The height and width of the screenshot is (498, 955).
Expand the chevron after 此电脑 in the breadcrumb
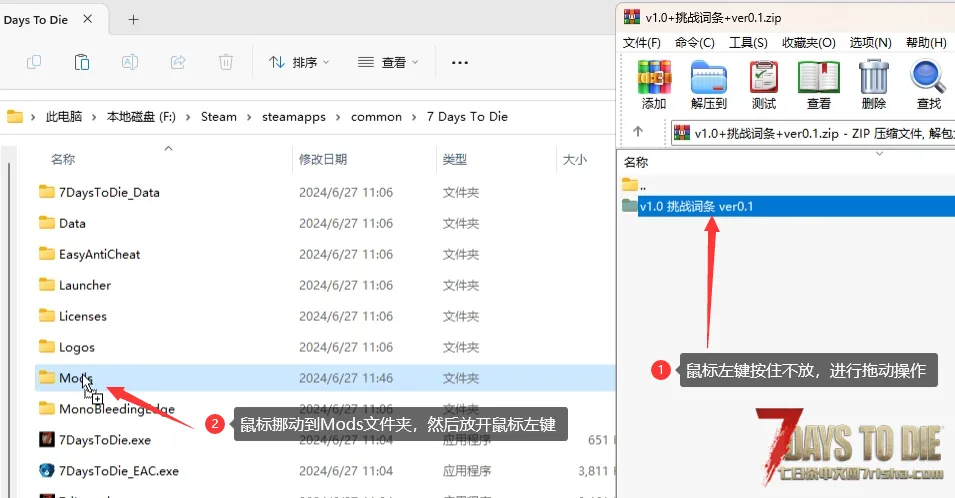[94, 117]
